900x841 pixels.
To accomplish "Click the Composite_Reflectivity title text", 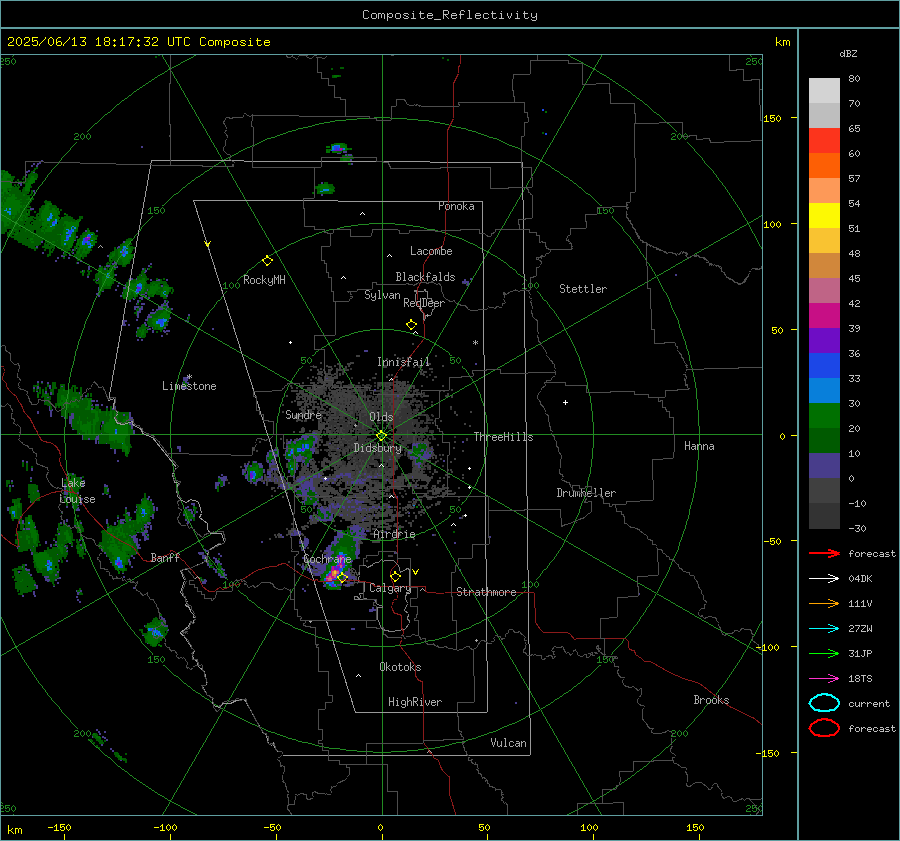I will 449,15.
